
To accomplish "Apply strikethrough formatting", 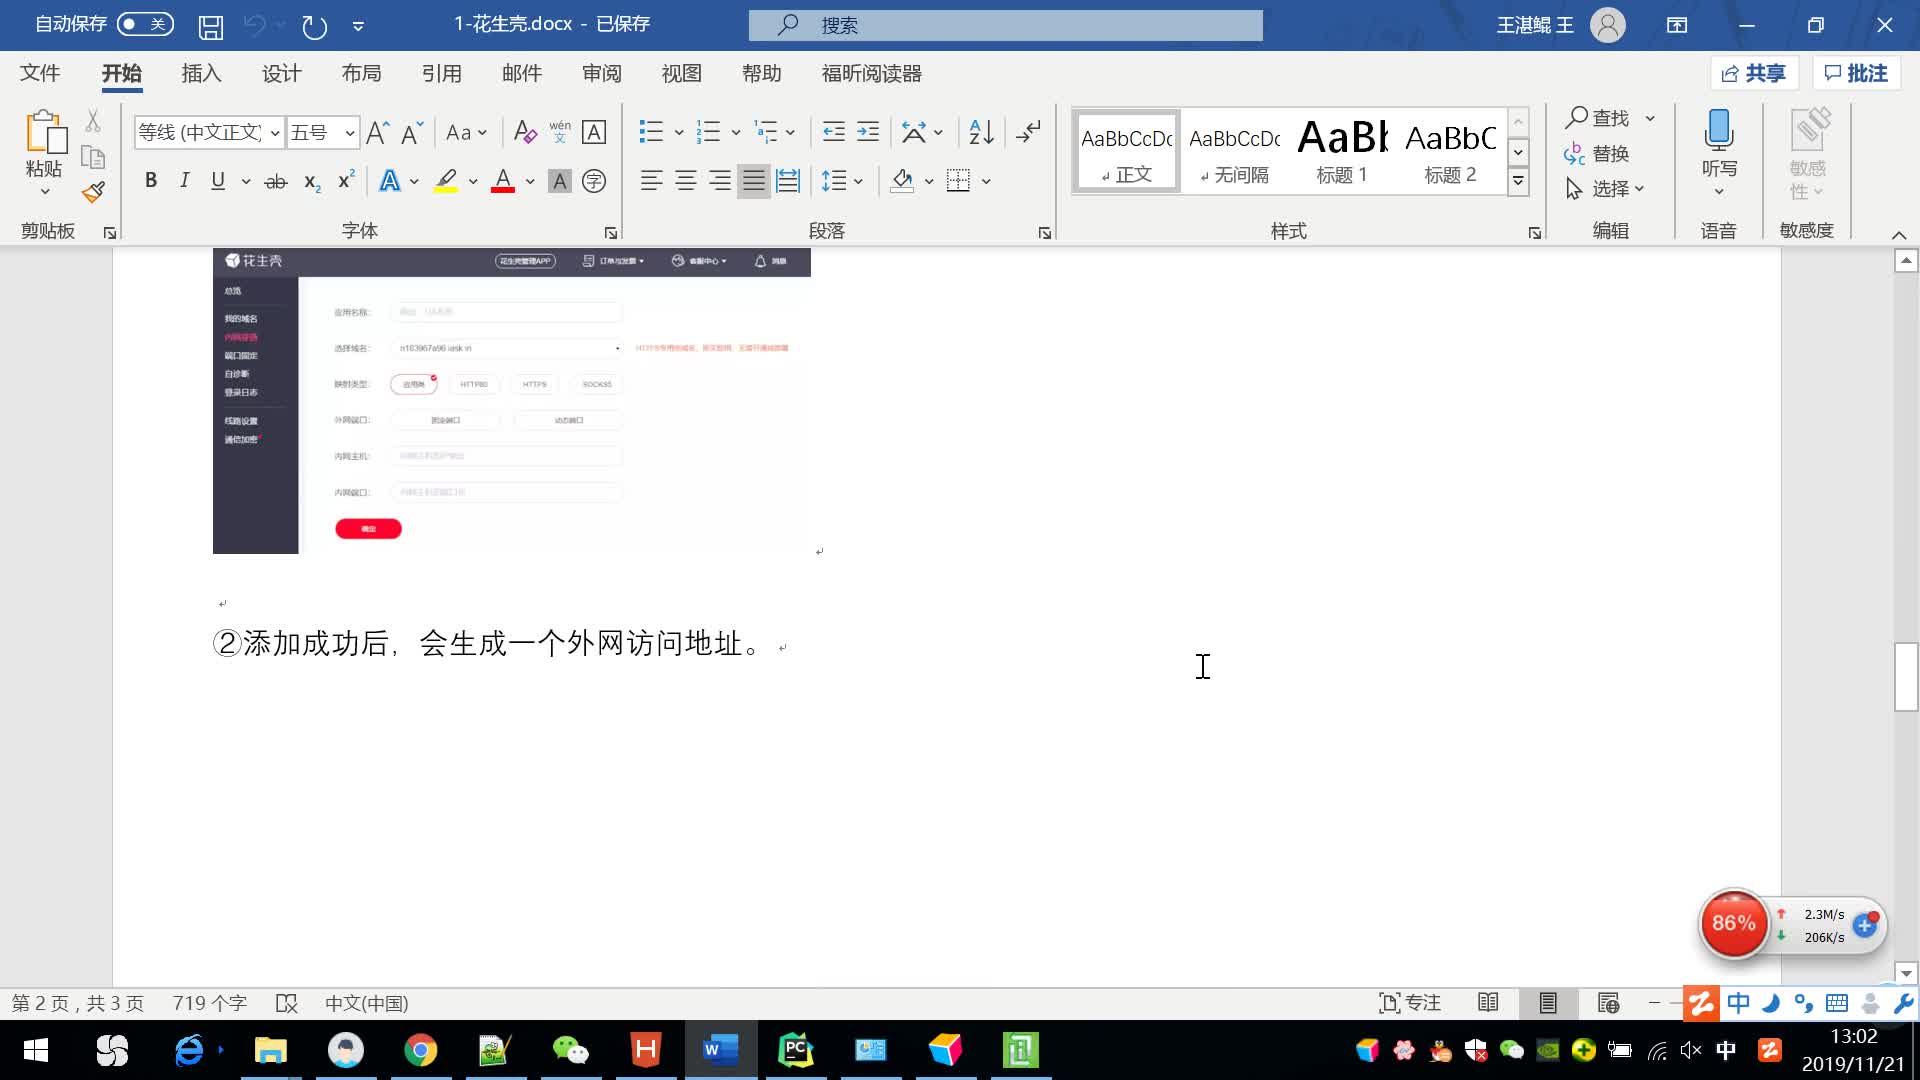I will (x=275, y=181).
